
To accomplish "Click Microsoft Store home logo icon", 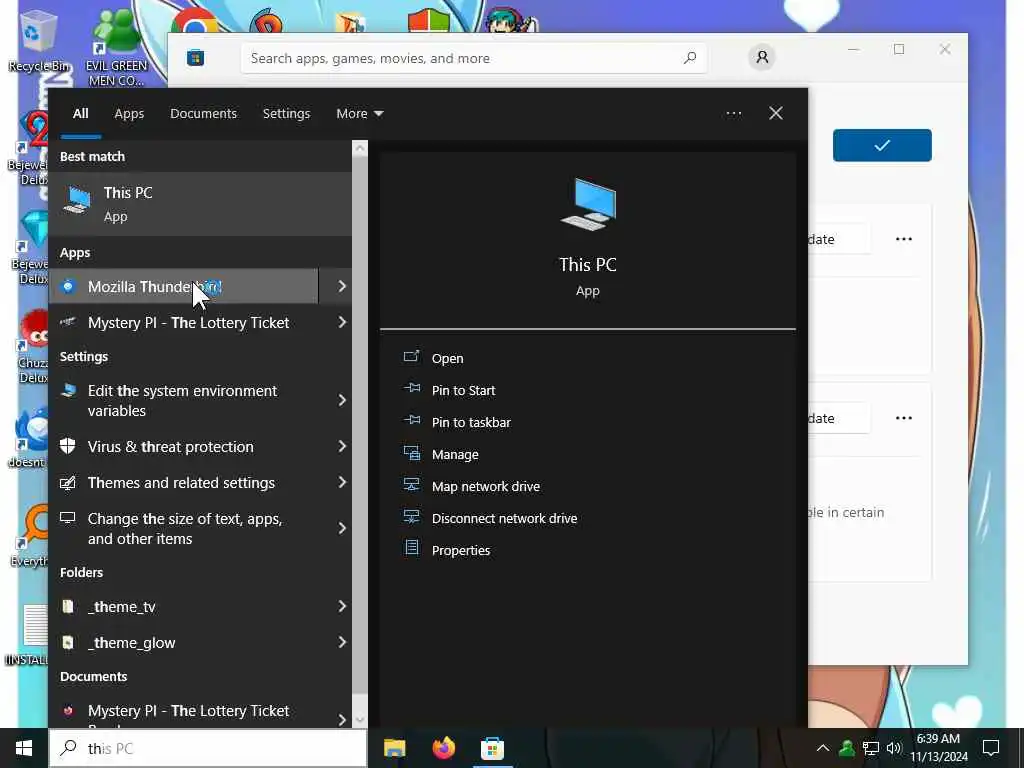I will click(x=195, y=58).
